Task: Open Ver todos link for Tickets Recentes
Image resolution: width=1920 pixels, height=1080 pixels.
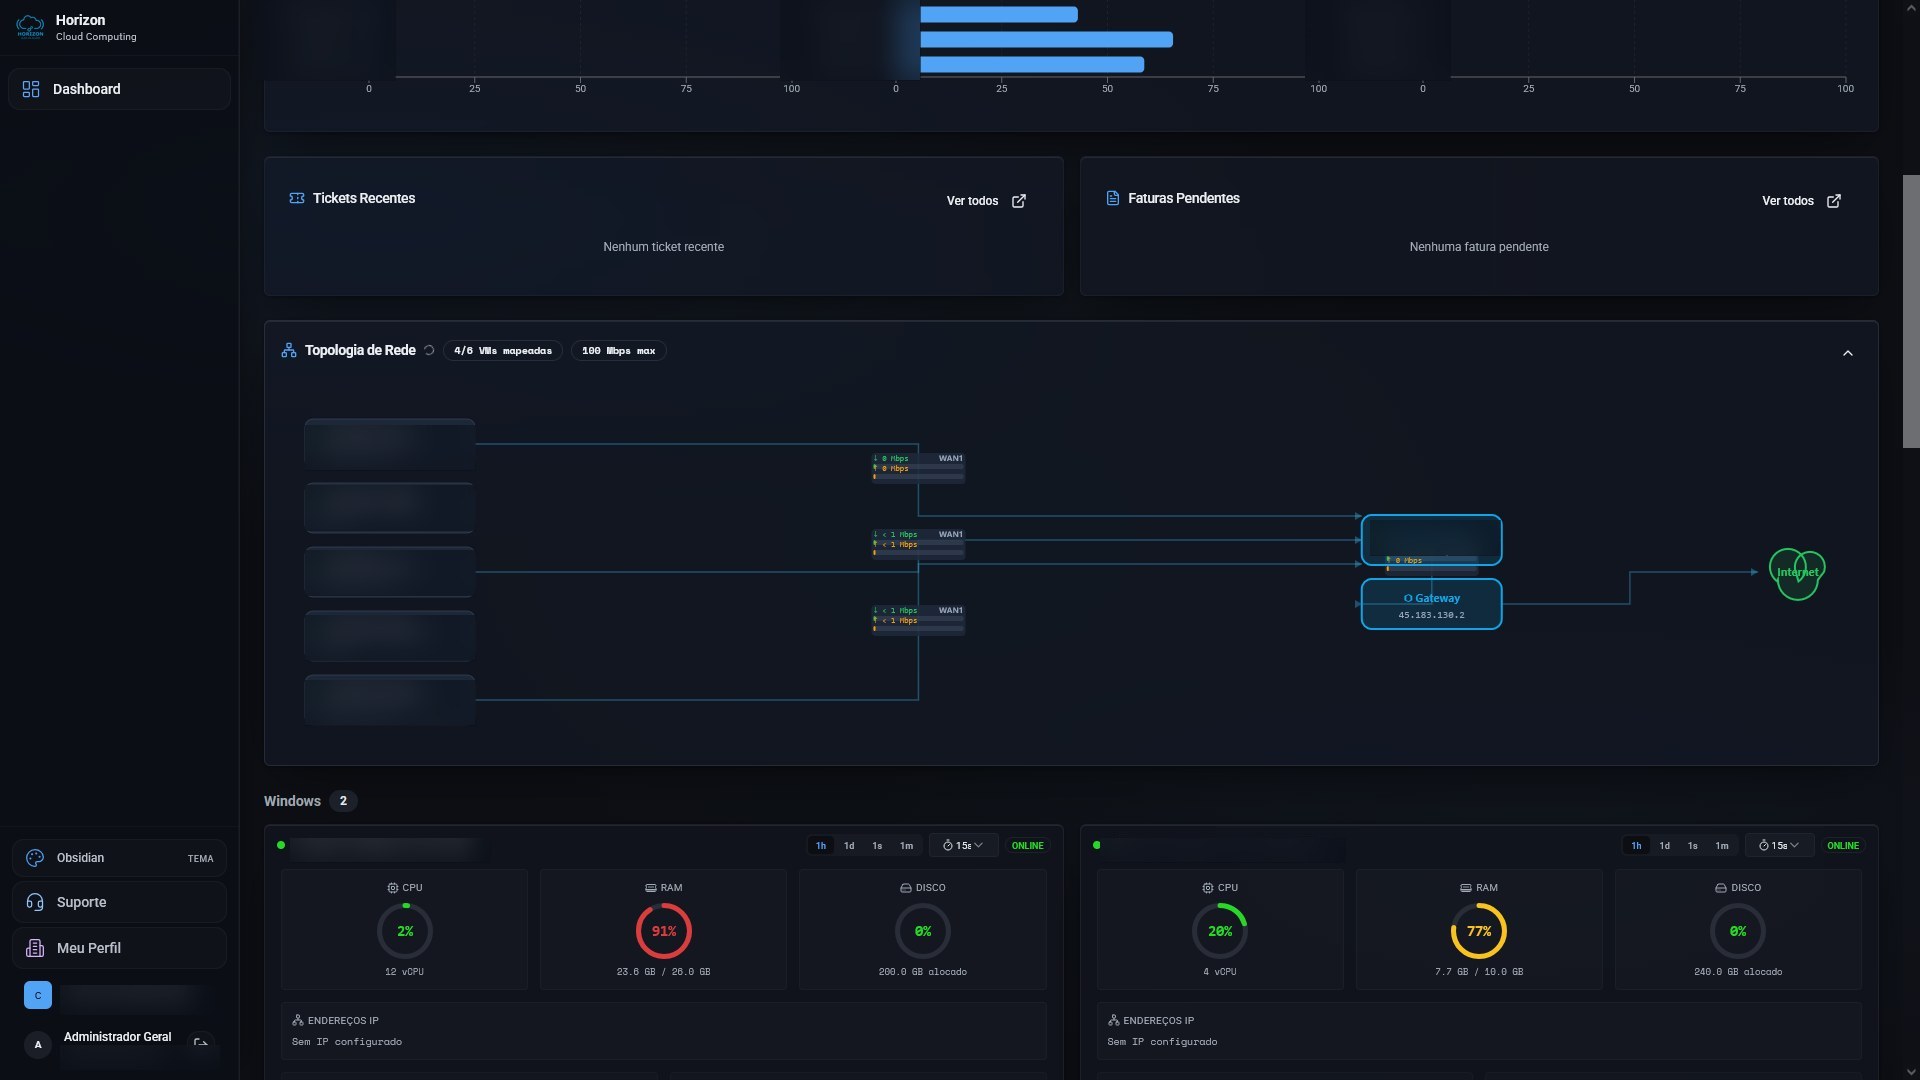Action: 972,201
